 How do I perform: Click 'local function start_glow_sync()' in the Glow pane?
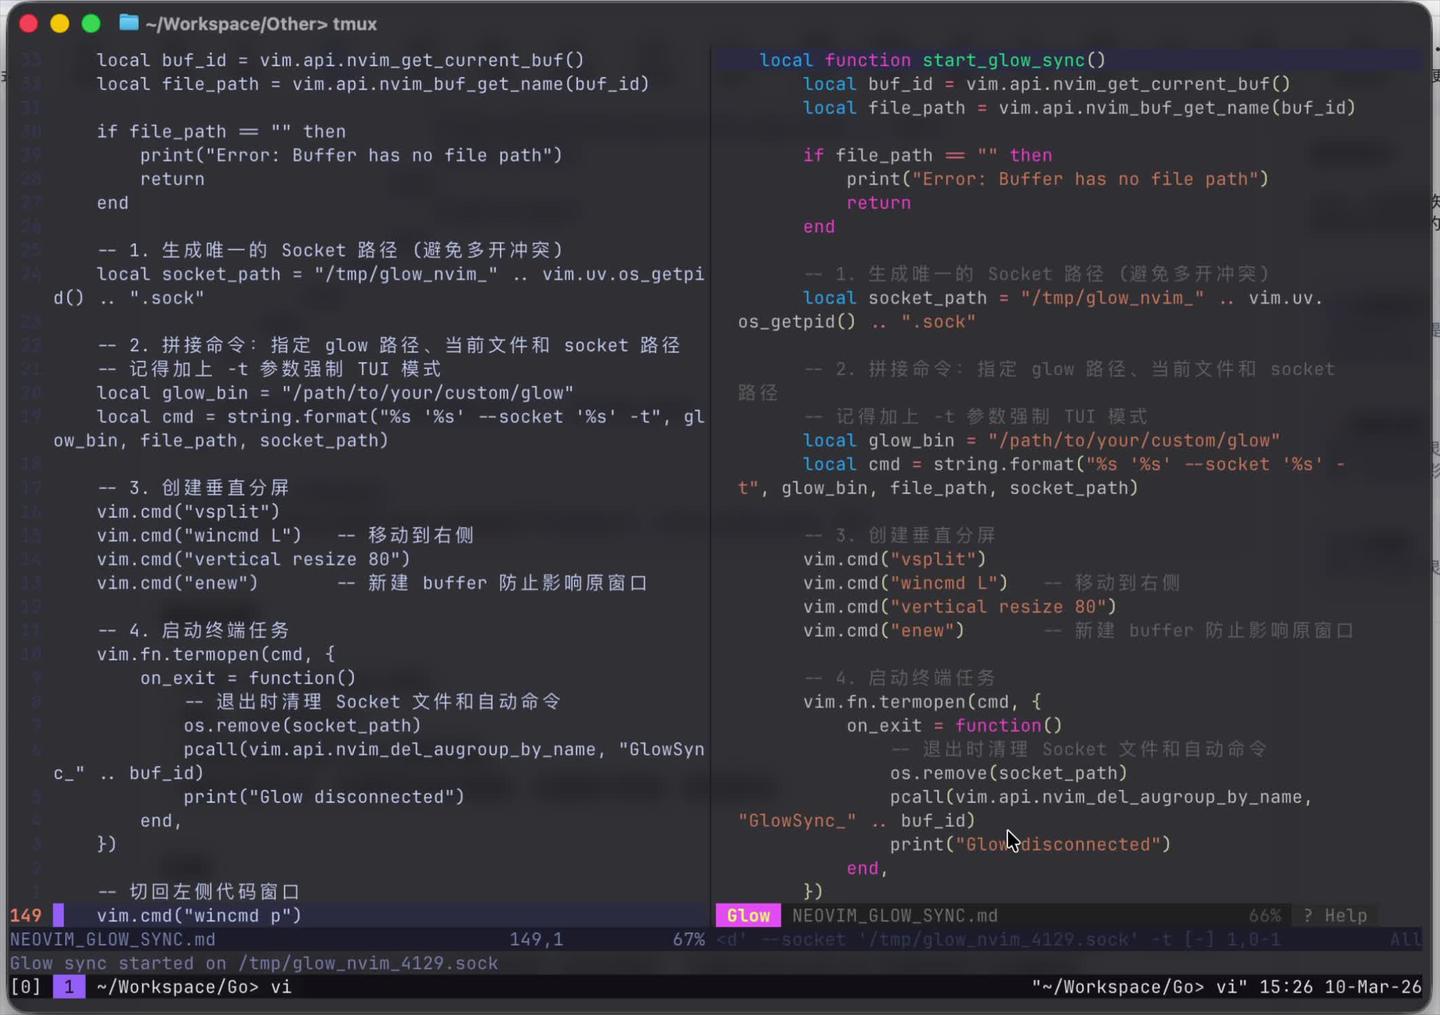[x=933, y=60]
